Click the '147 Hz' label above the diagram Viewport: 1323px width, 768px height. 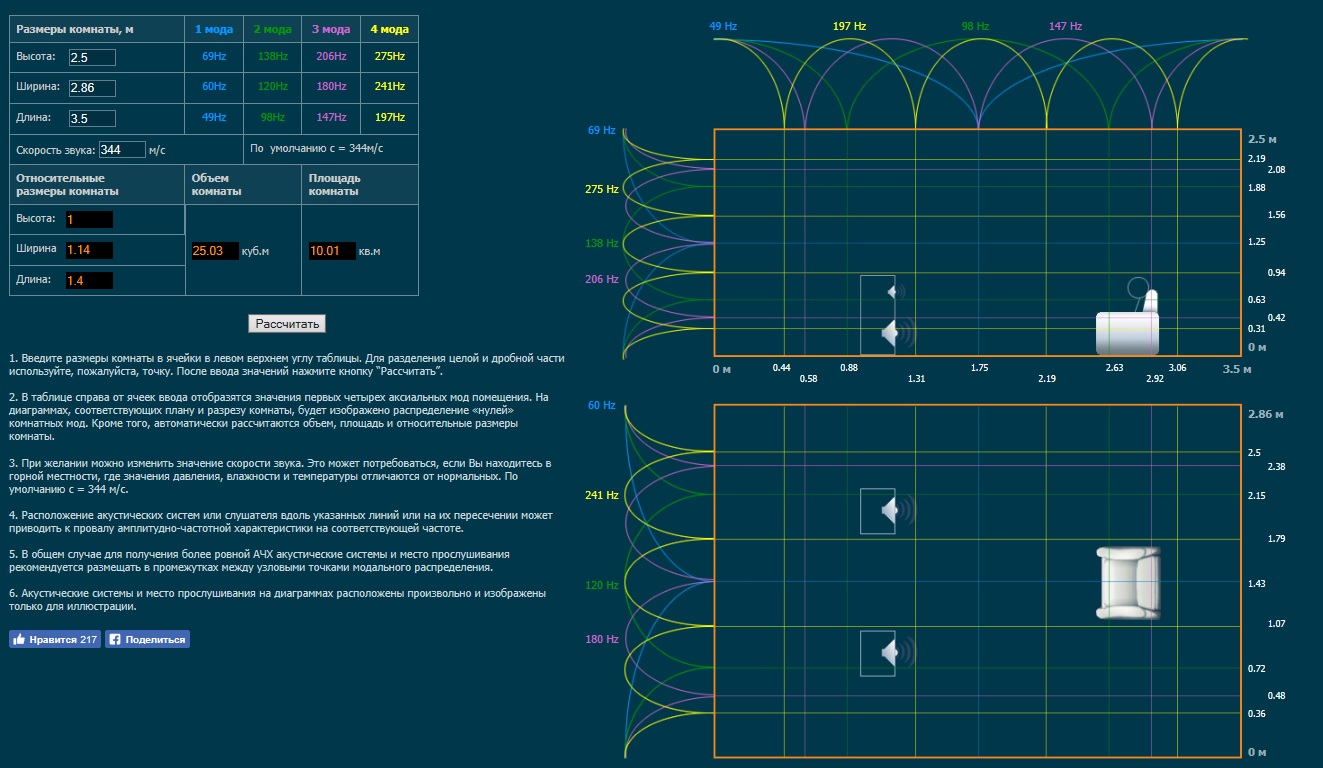pos(1065,26)
